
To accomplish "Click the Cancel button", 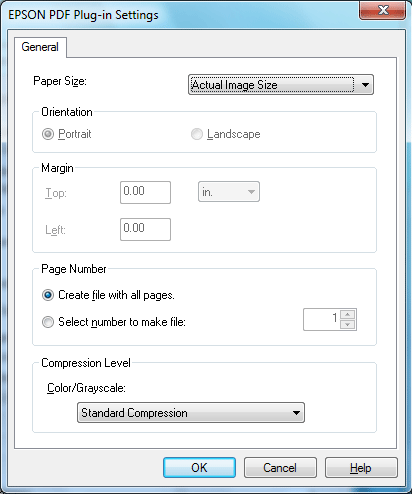I will tap(280, 468).
